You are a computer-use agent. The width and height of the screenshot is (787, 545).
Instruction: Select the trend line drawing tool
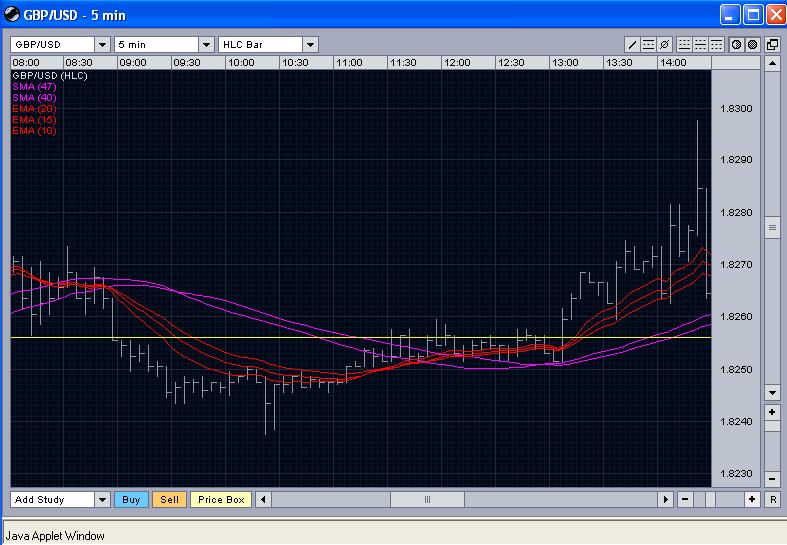[632, 45]
